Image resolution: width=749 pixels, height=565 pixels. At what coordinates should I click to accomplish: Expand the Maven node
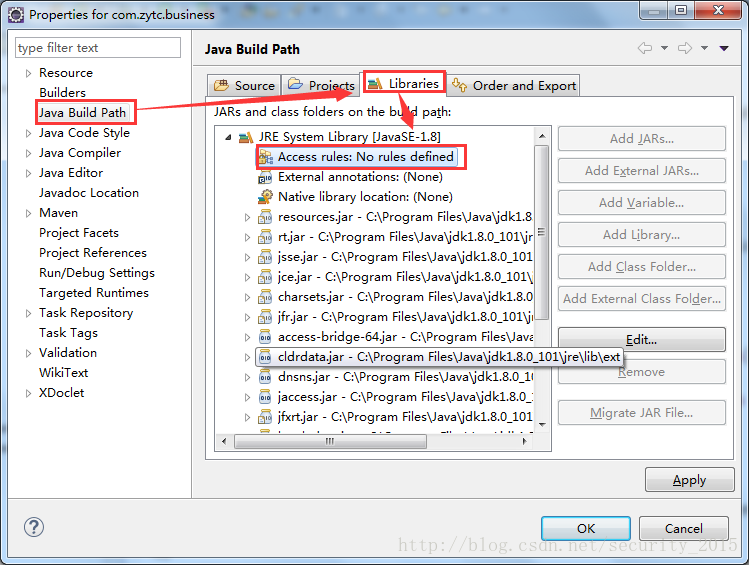pyautogui.click(x=28, y=213)
